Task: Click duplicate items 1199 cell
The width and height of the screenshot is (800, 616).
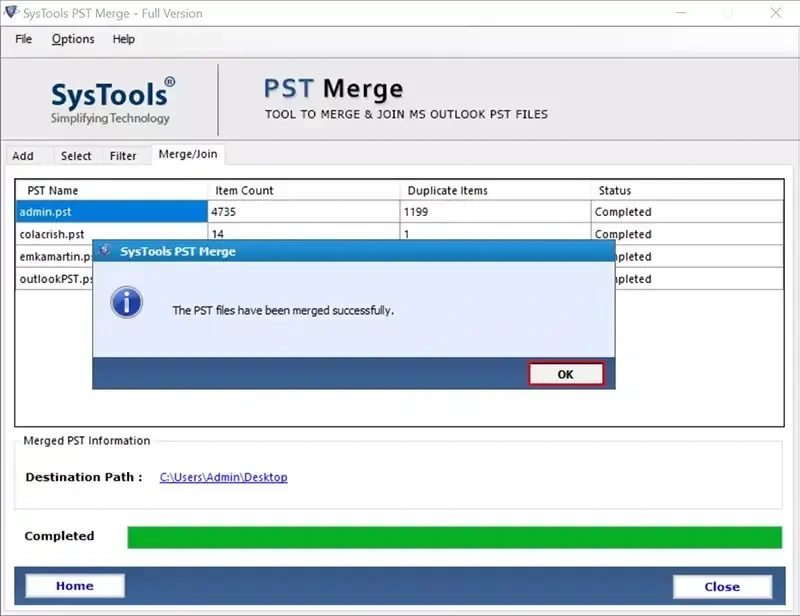Action: point(495,212)
